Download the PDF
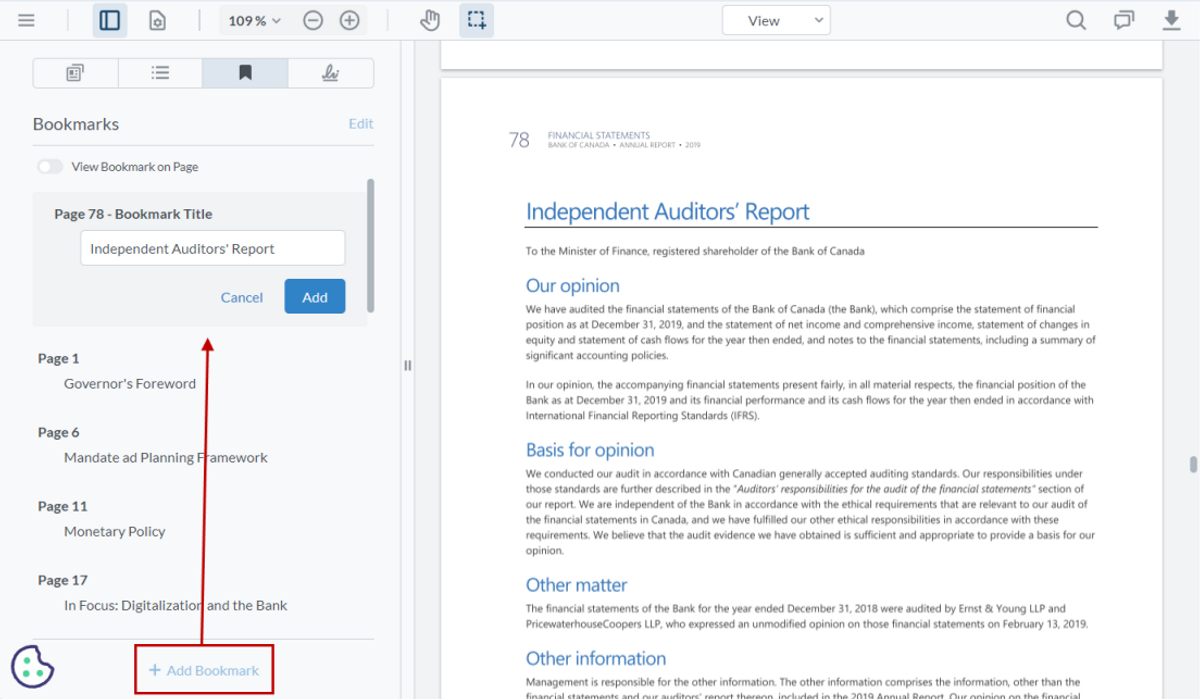The image size is (1200, 699). coord(1171,19)
